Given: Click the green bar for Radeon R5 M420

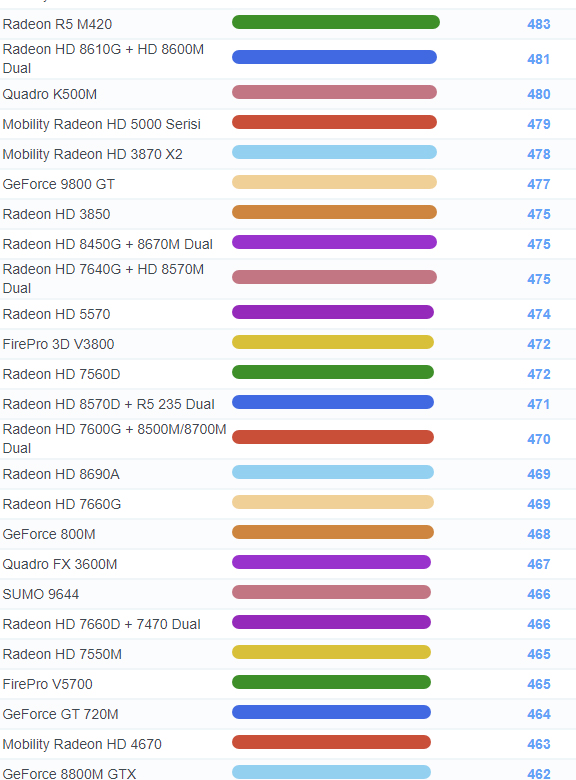Looking at the screenshot, I should (336, 22).
